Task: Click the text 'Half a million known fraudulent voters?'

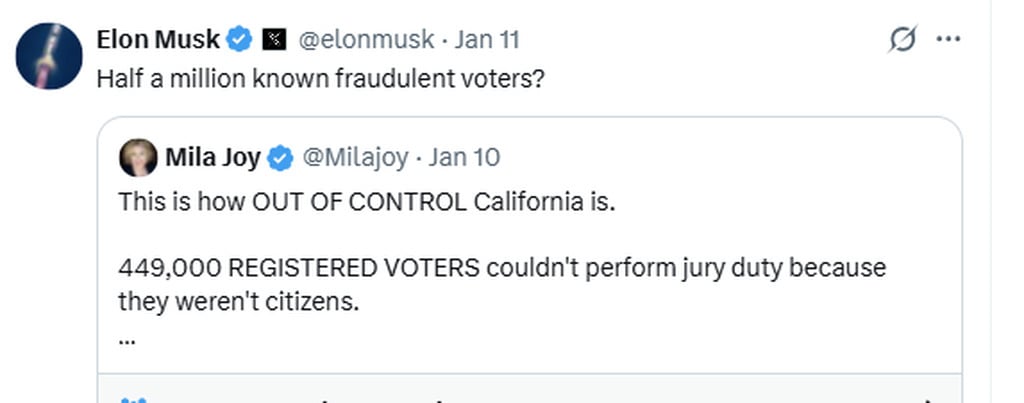Action: click(x=320, y=78)
